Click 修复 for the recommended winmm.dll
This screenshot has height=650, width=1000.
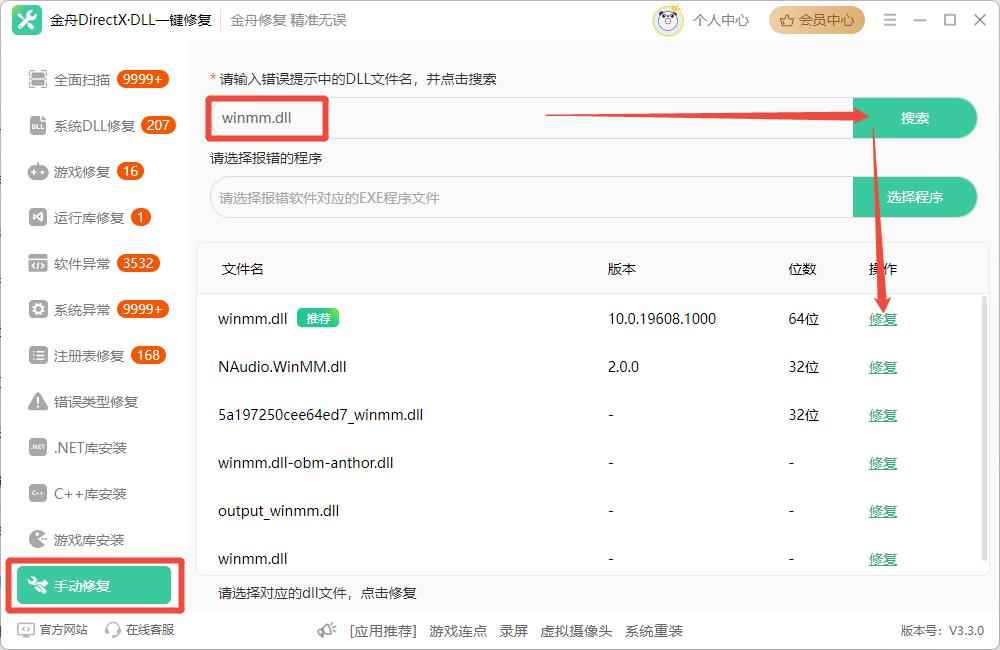tap(883, 319)
